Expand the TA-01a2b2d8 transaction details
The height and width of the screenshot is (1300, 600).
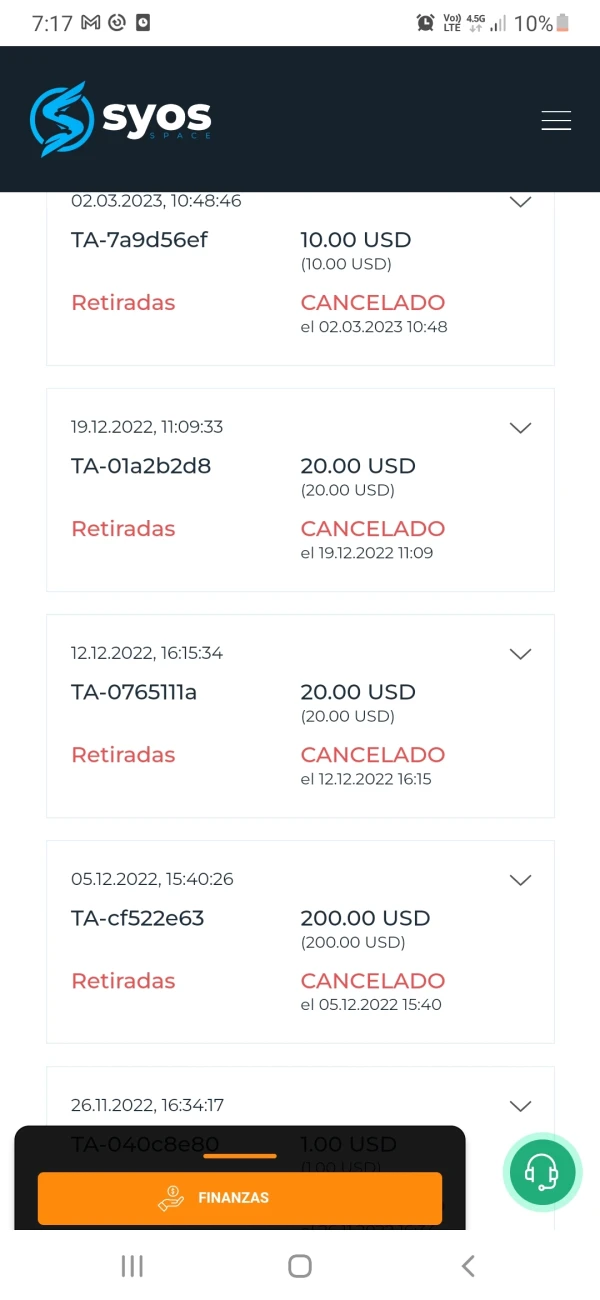click(520, 428)
